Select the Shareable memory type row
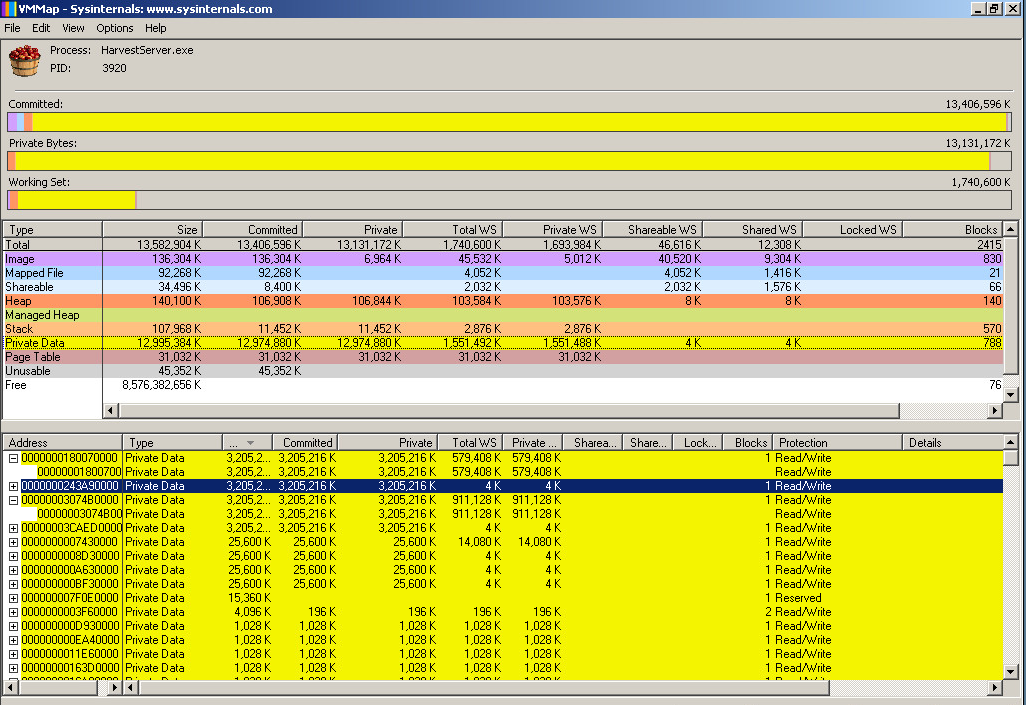This screenshot has width=1026, height=705. [x=503, y=287]
